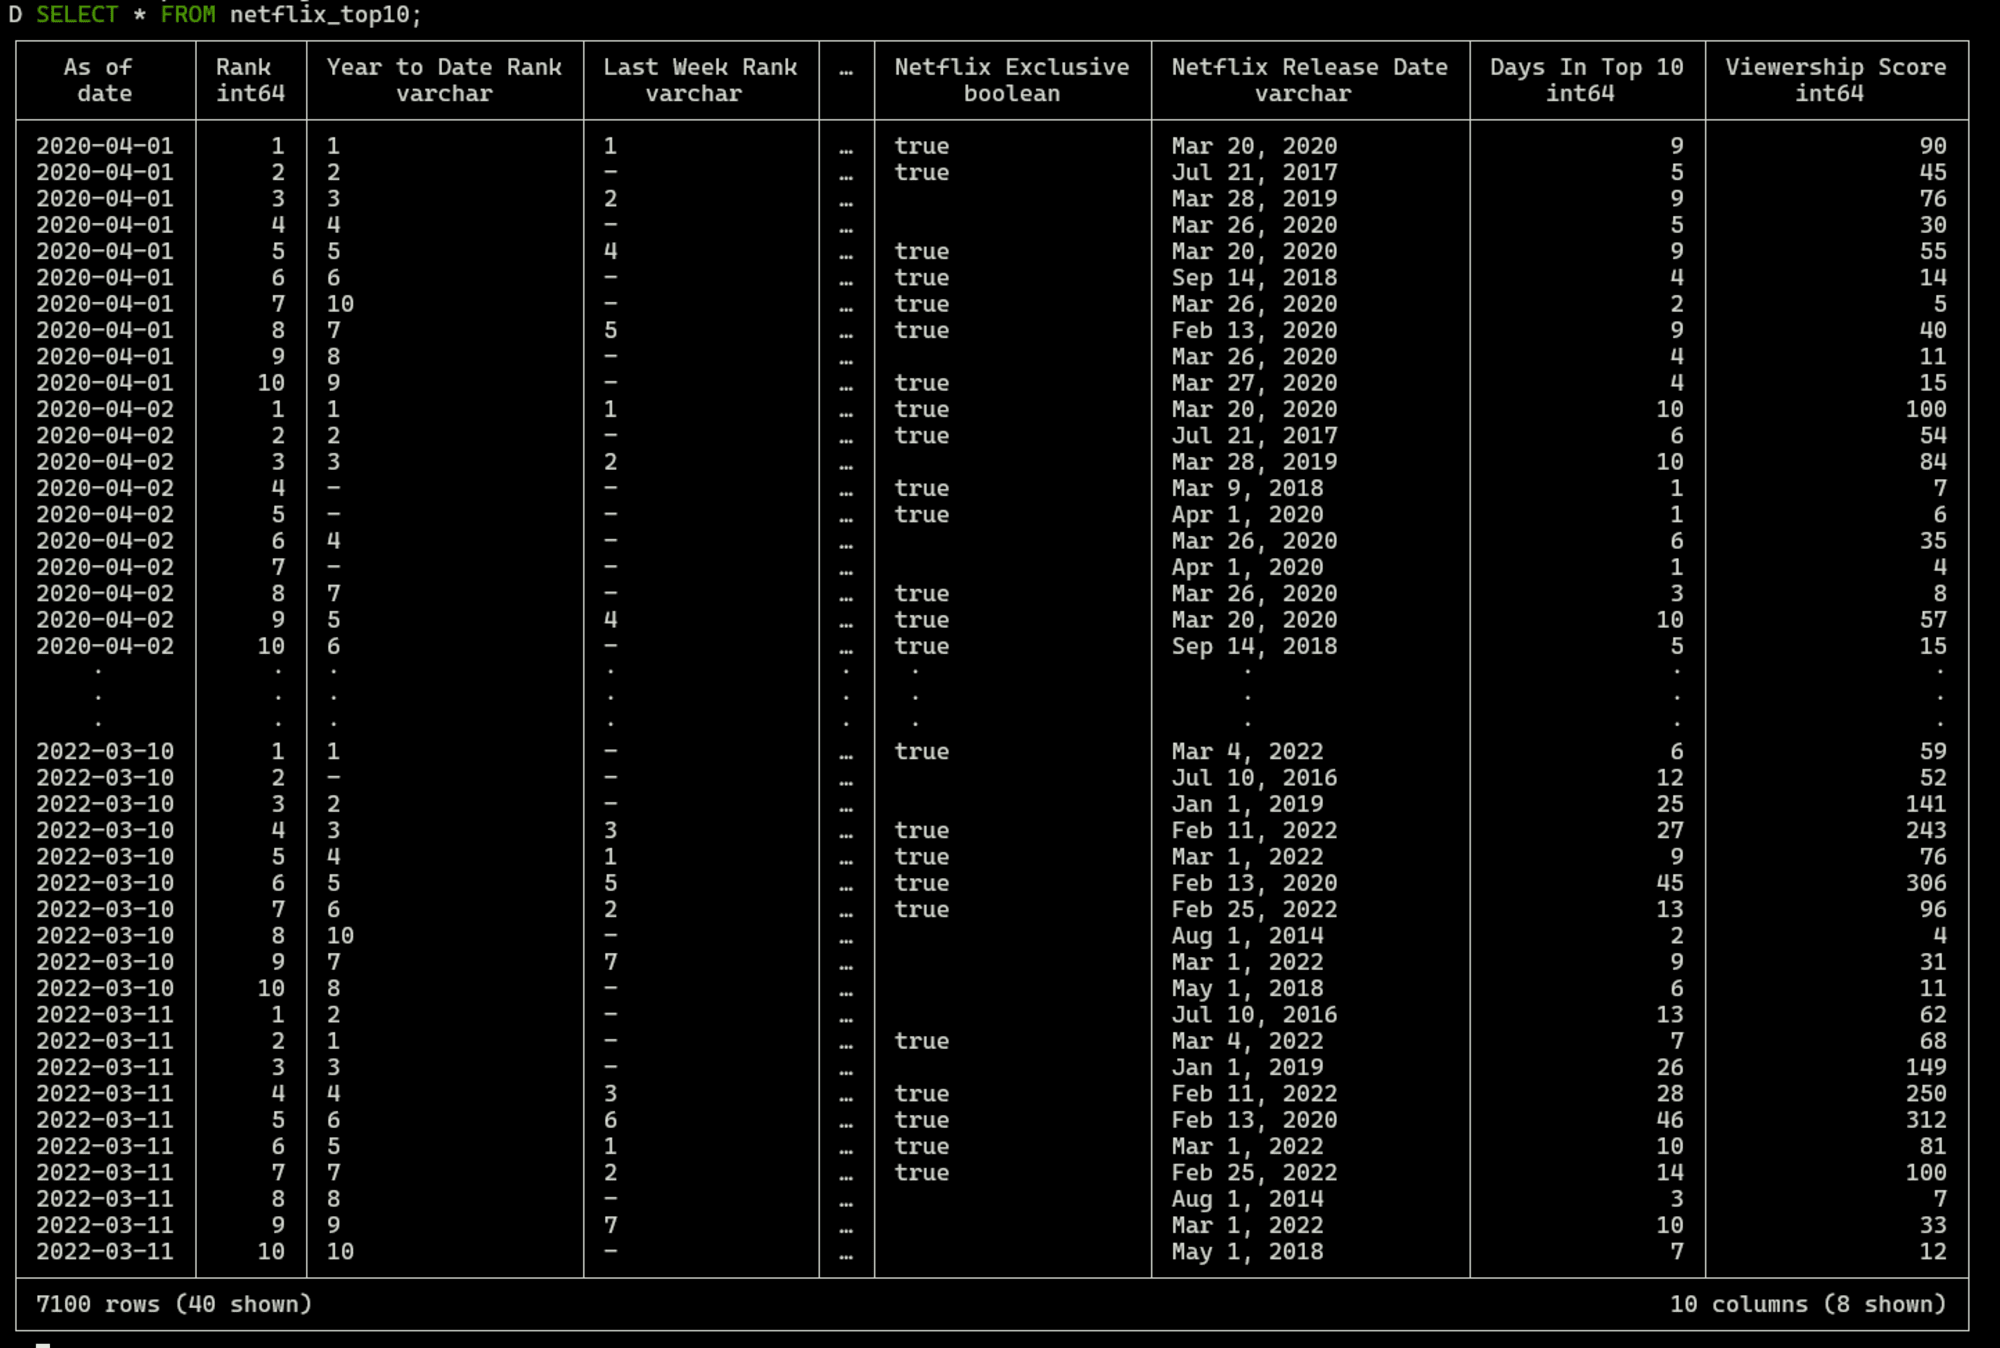2000x1348 pixels.
Task: Click Last Week Rank 6 in the 2022-03-11 rank 5 row
Action: (610, 1120)
